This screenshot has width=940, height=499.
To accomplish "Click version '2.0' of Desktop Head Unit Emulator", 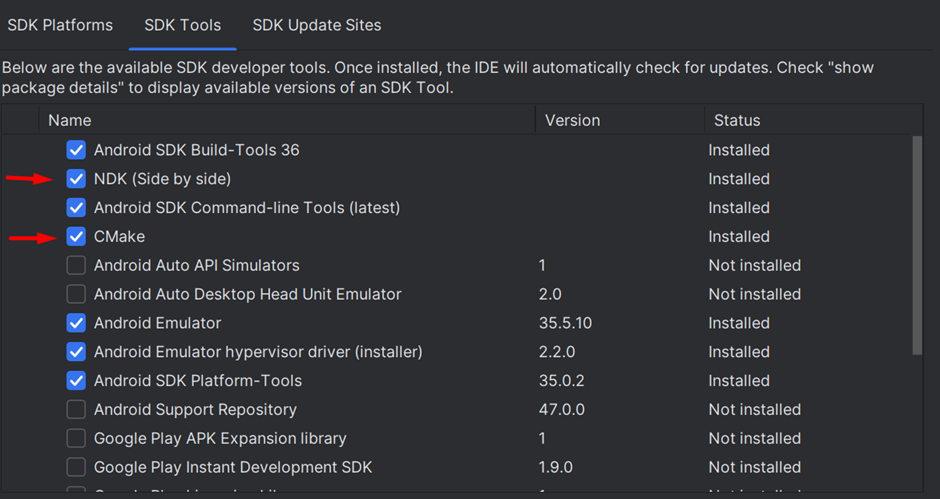I will (x=550, y=294).
